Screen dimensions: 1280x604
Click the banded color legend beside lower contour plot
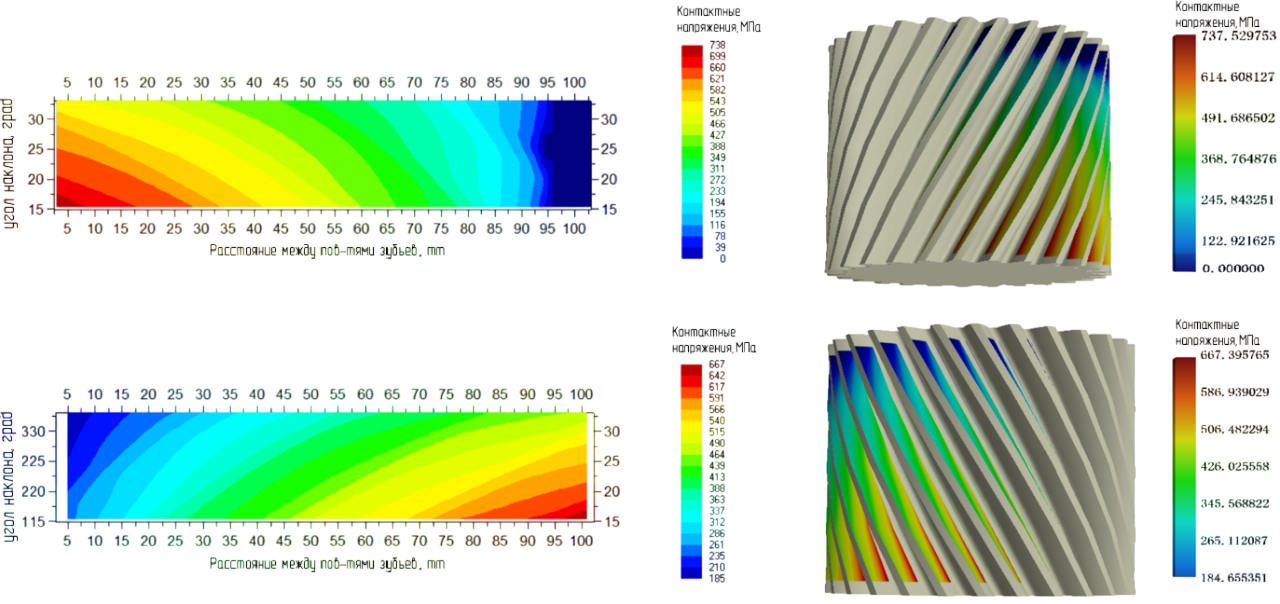690,472
